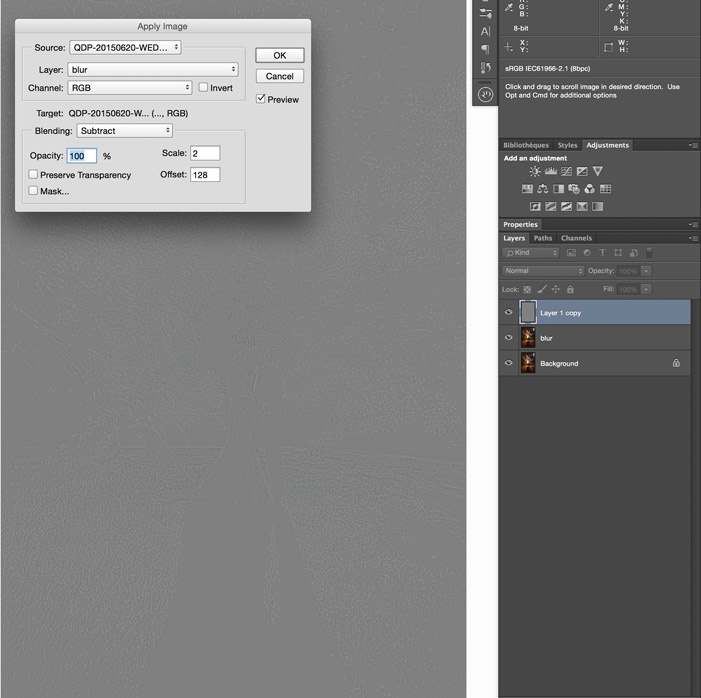Cancel the Apply Image dialog
Viewport: 701px width, 698px height.
point(279,76)
